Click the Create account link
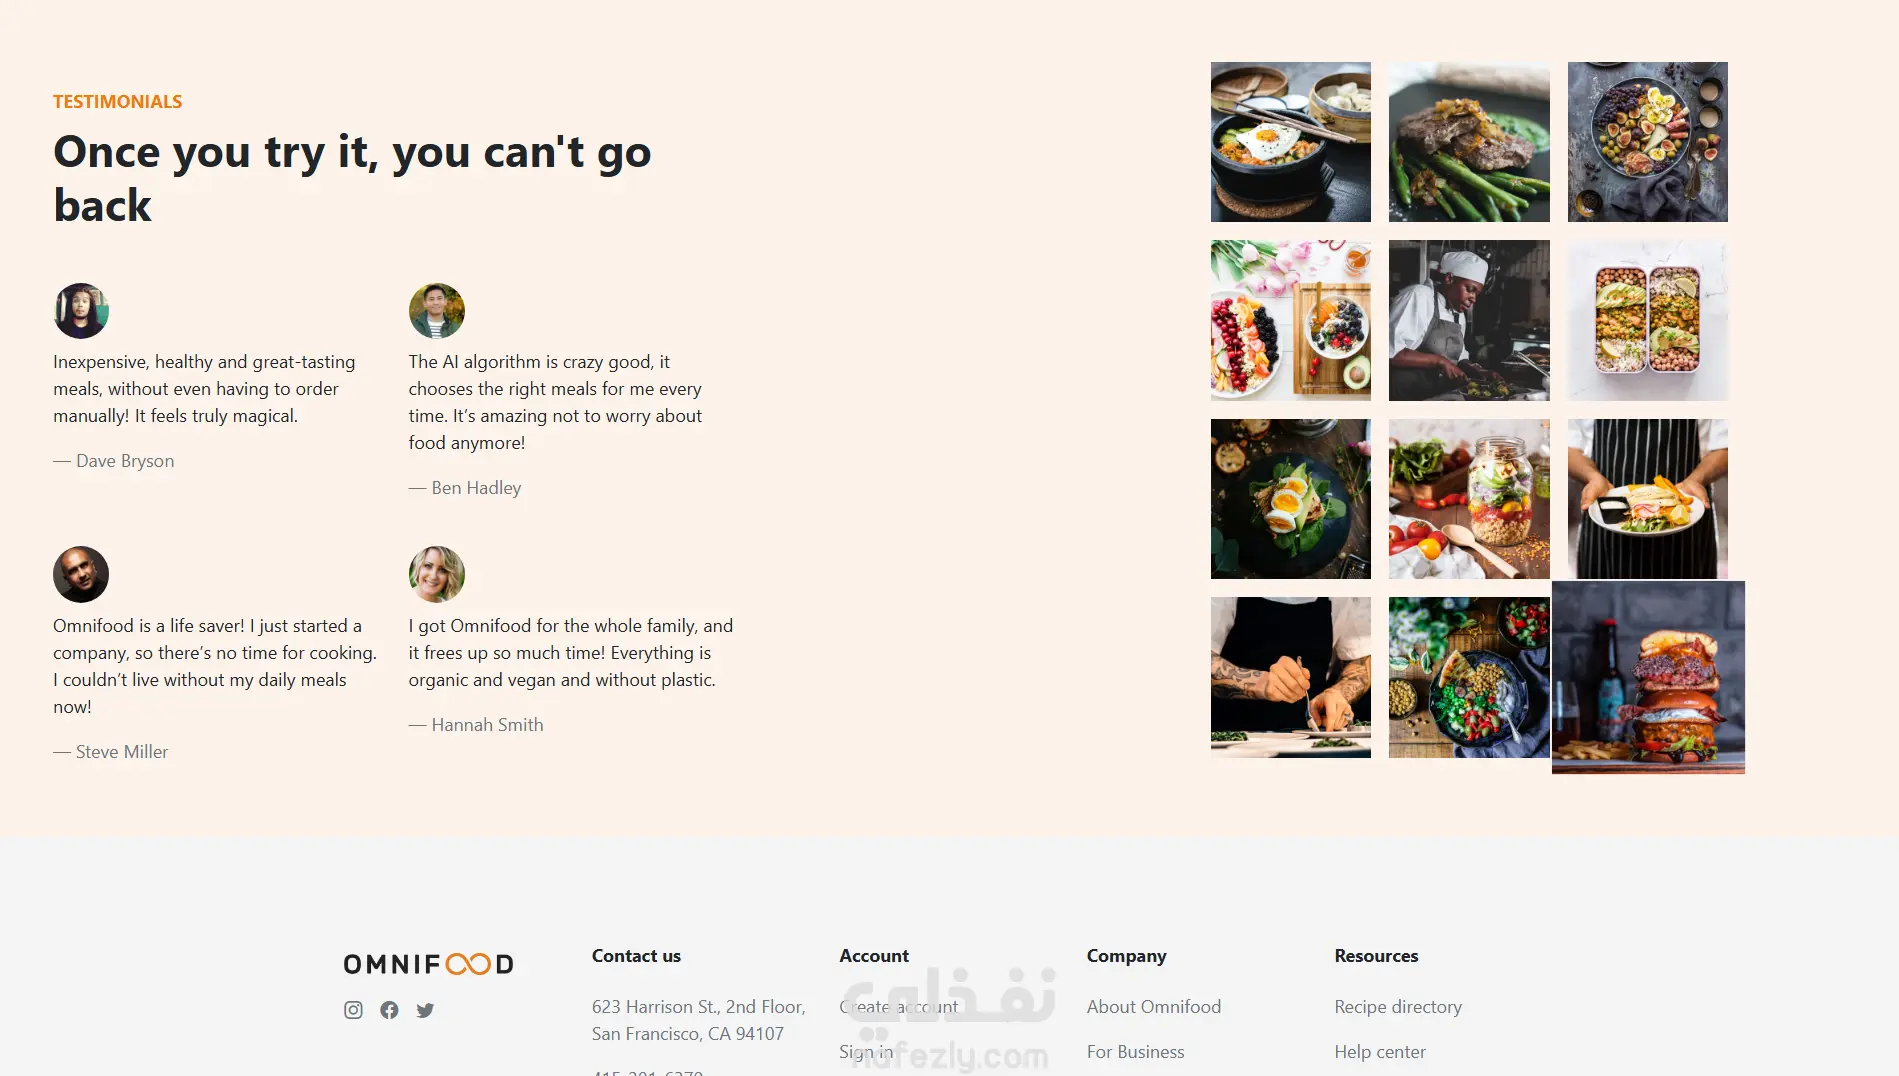1899x1076 pixels. 899,1007
